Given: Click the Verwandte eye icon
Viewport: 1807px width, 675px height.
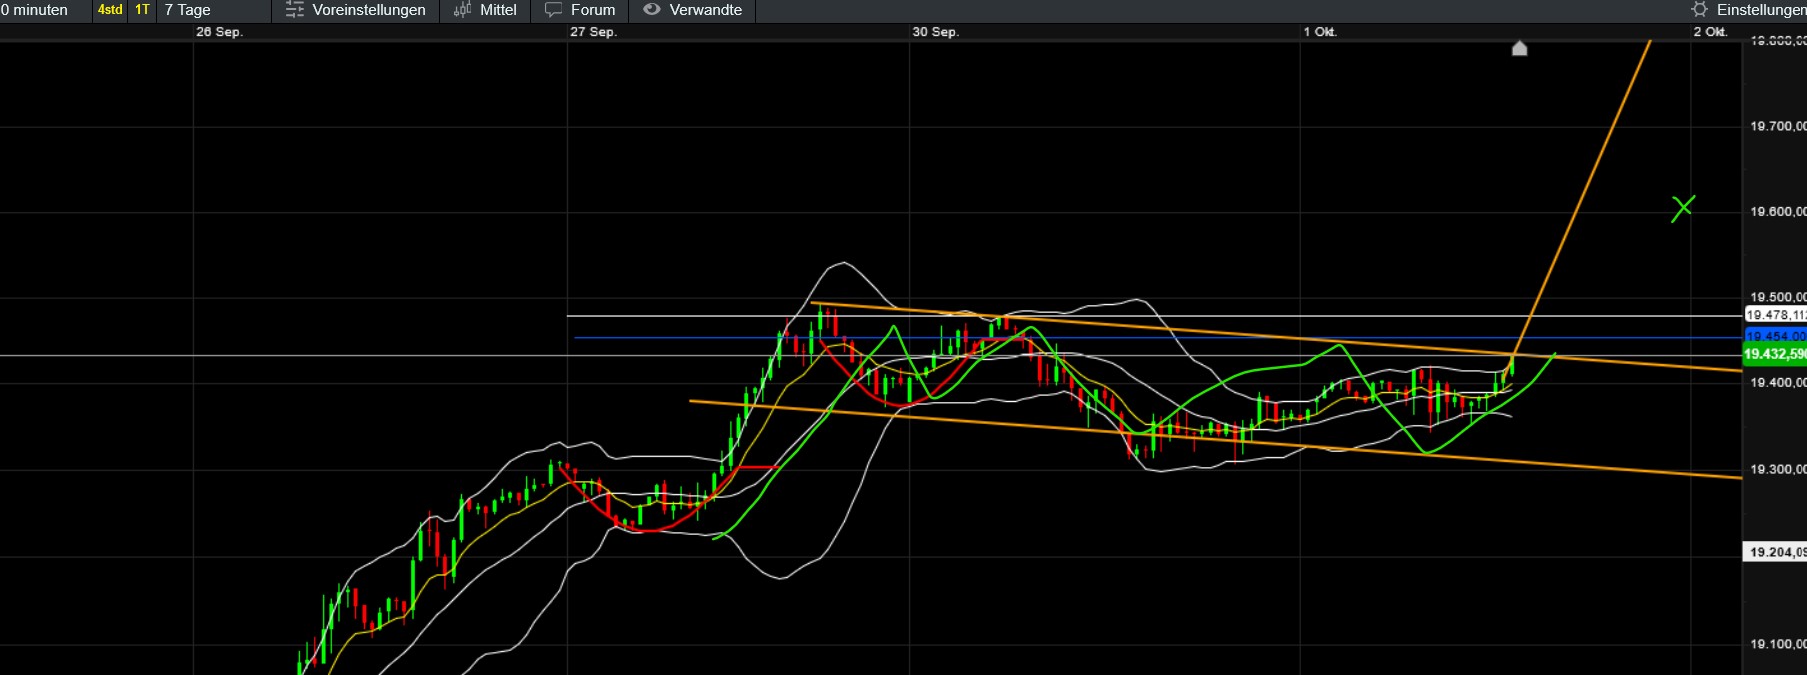Looking at the screenshot, I should (652, 10).
